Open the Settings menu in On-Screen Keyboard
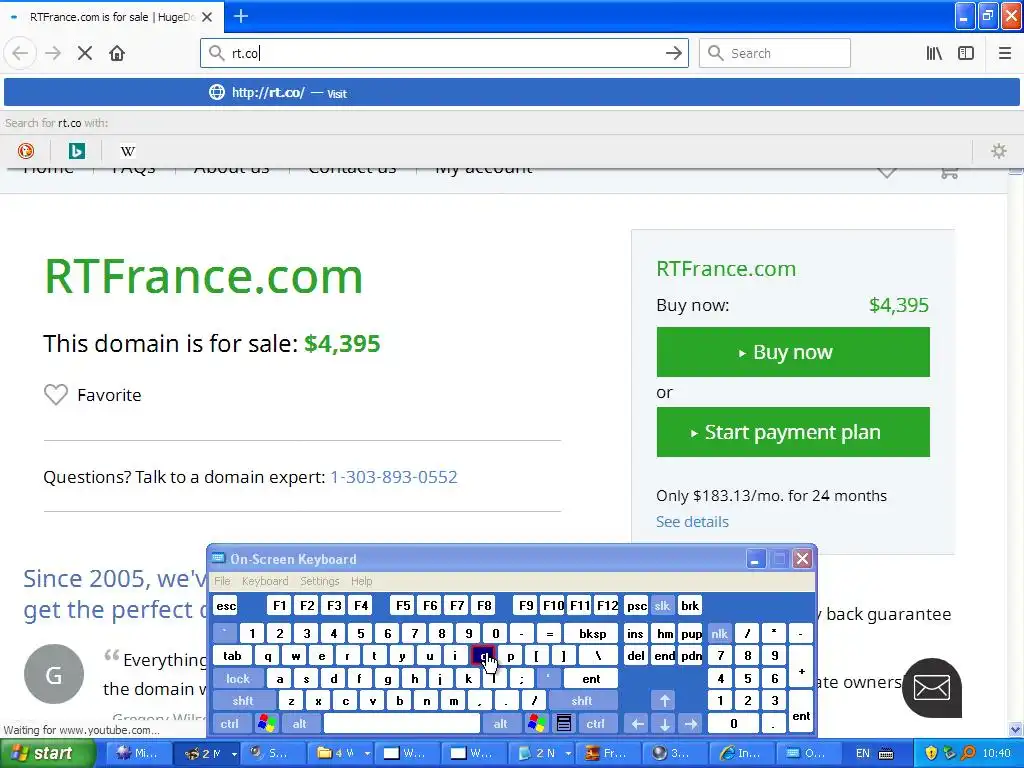The height and width of the screenshot is (768, 1024). (x=320, y=581)
